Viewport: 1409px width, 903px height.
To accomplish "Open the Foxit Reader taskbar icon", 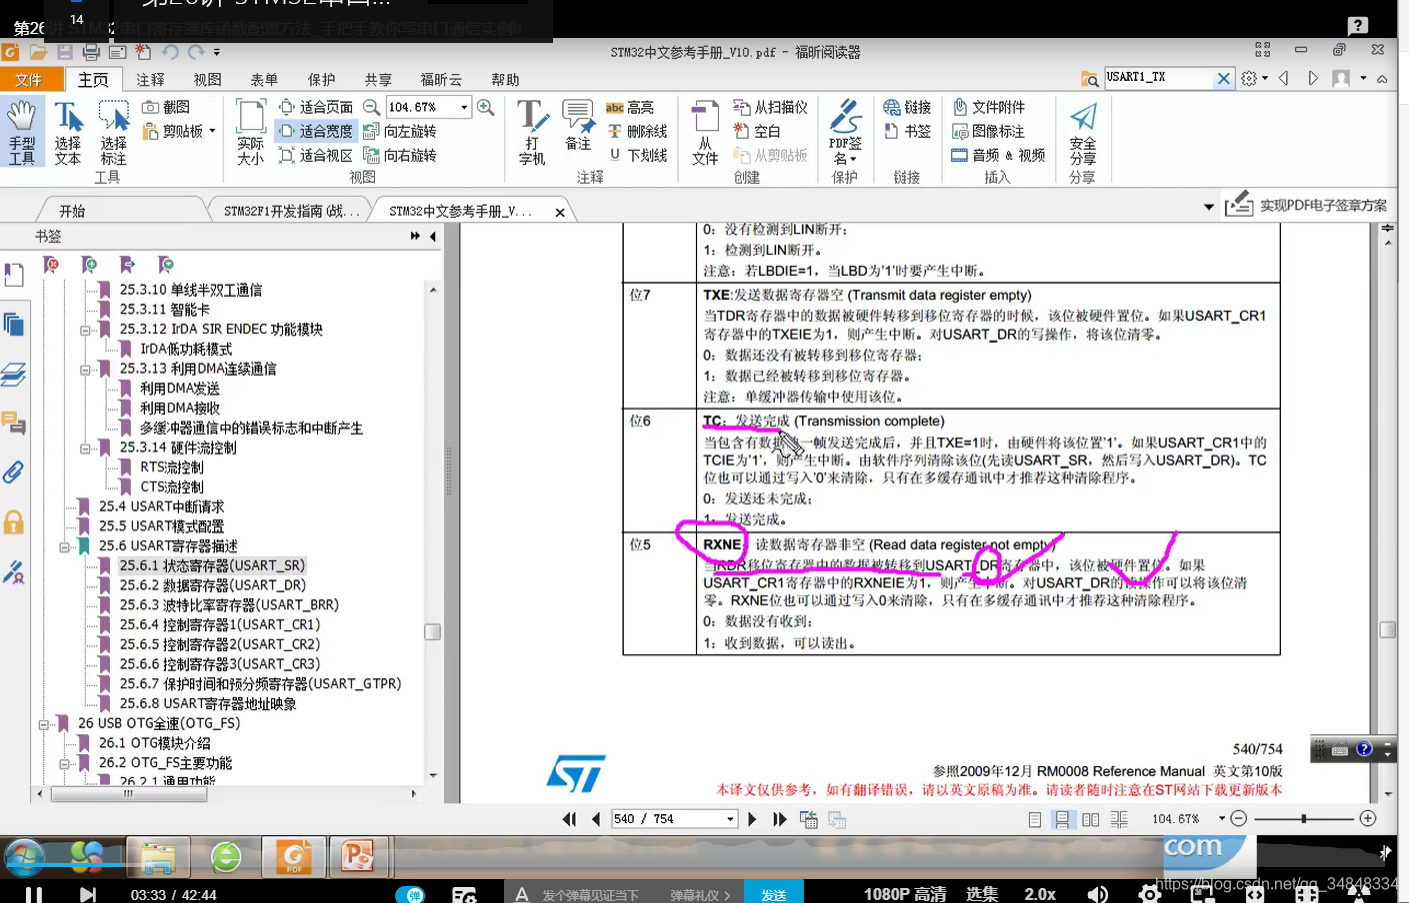I will (294, 857).
